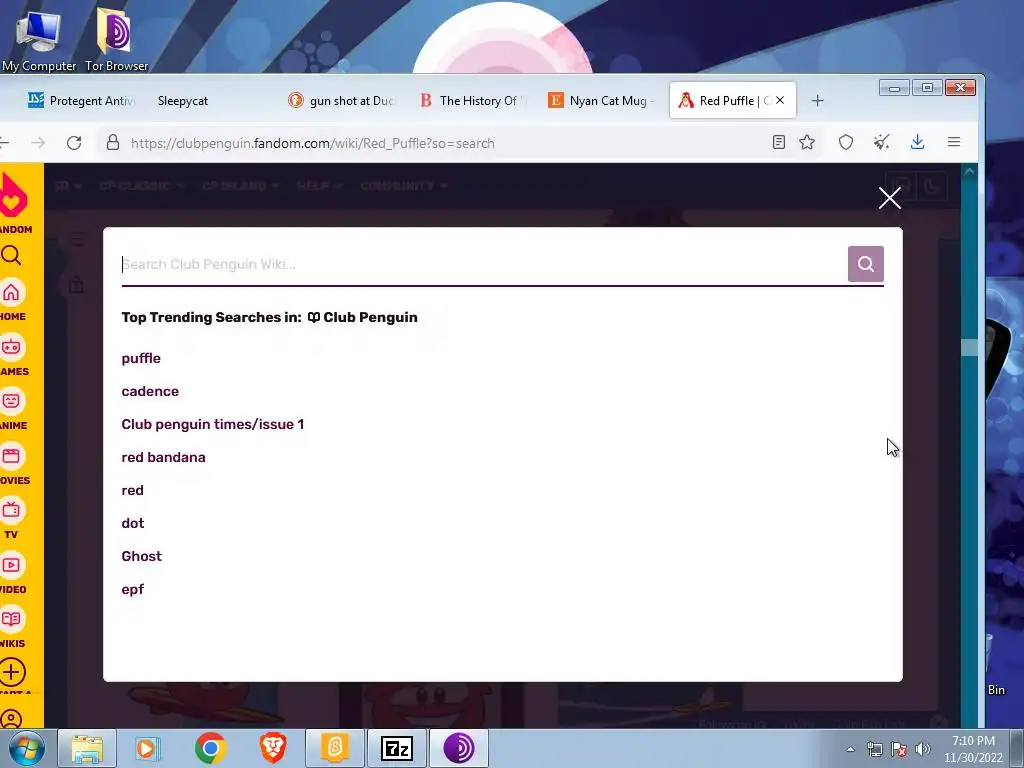
Task: Open the Windows Start button
Action: click(26, 748)
